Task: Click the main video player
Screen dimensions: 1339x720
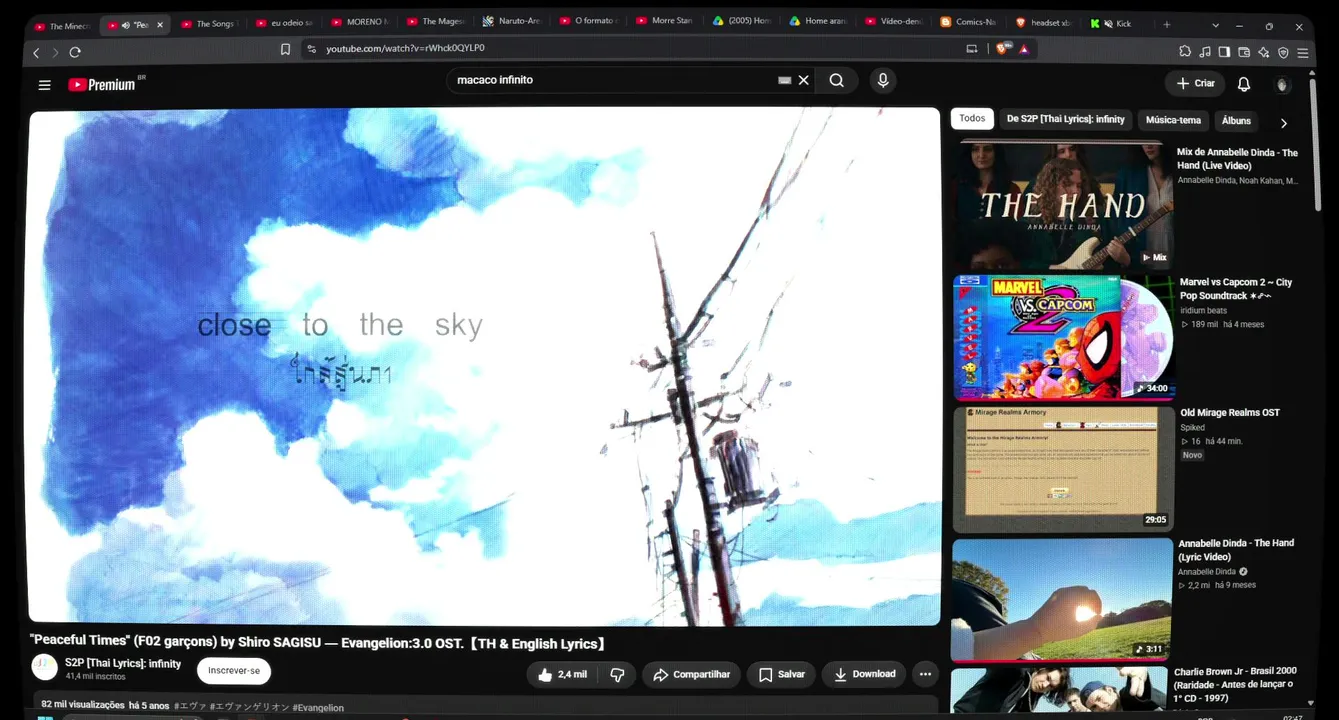Action: click(485, 366)
